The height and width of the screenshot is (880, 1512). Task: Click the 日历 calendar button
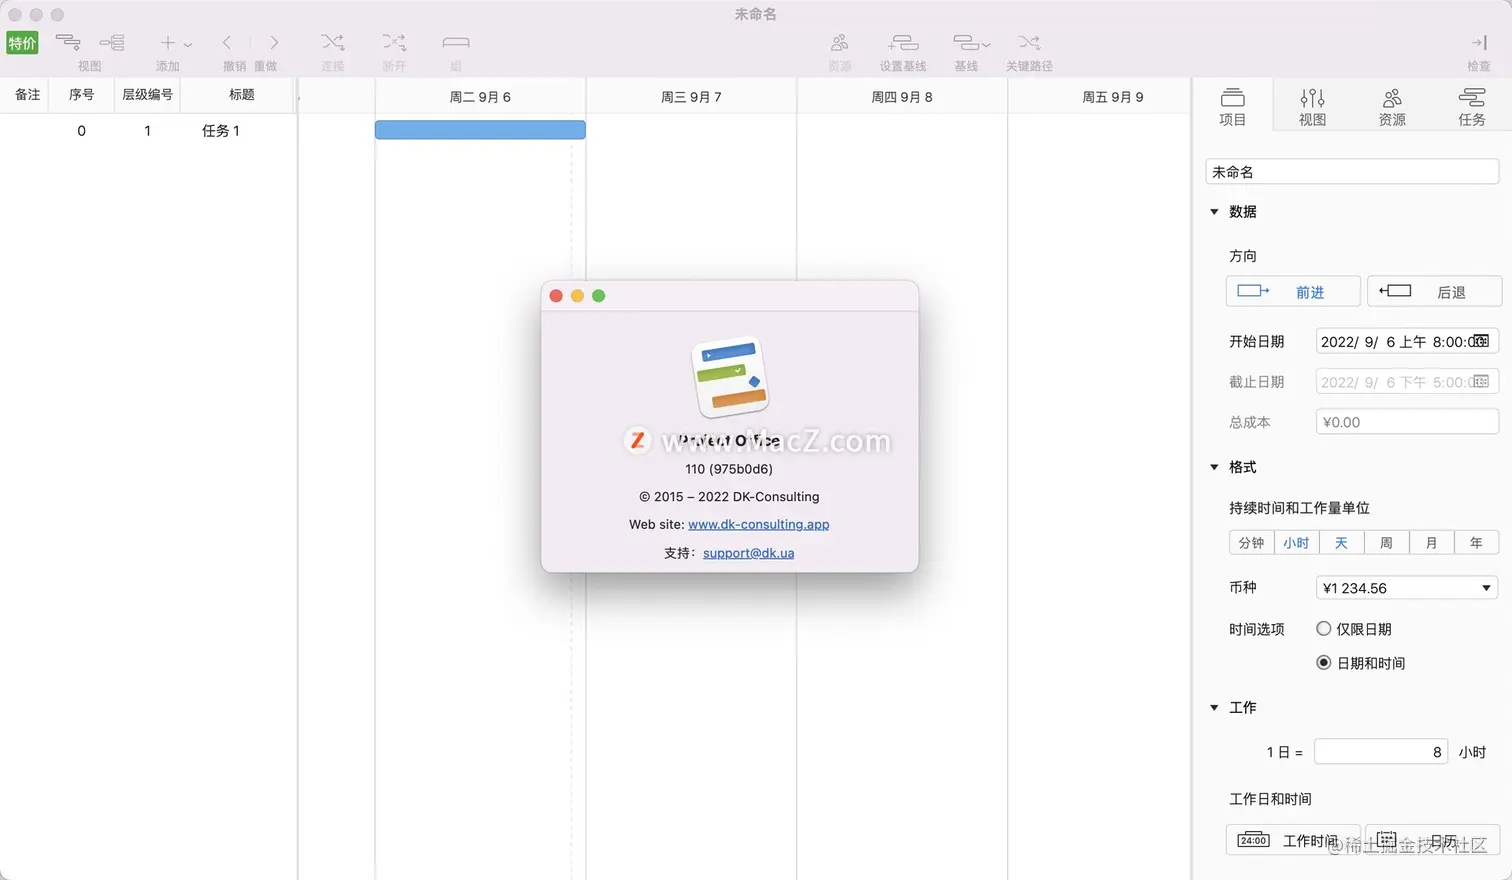pyautogui.click(x=1432, y=840)
